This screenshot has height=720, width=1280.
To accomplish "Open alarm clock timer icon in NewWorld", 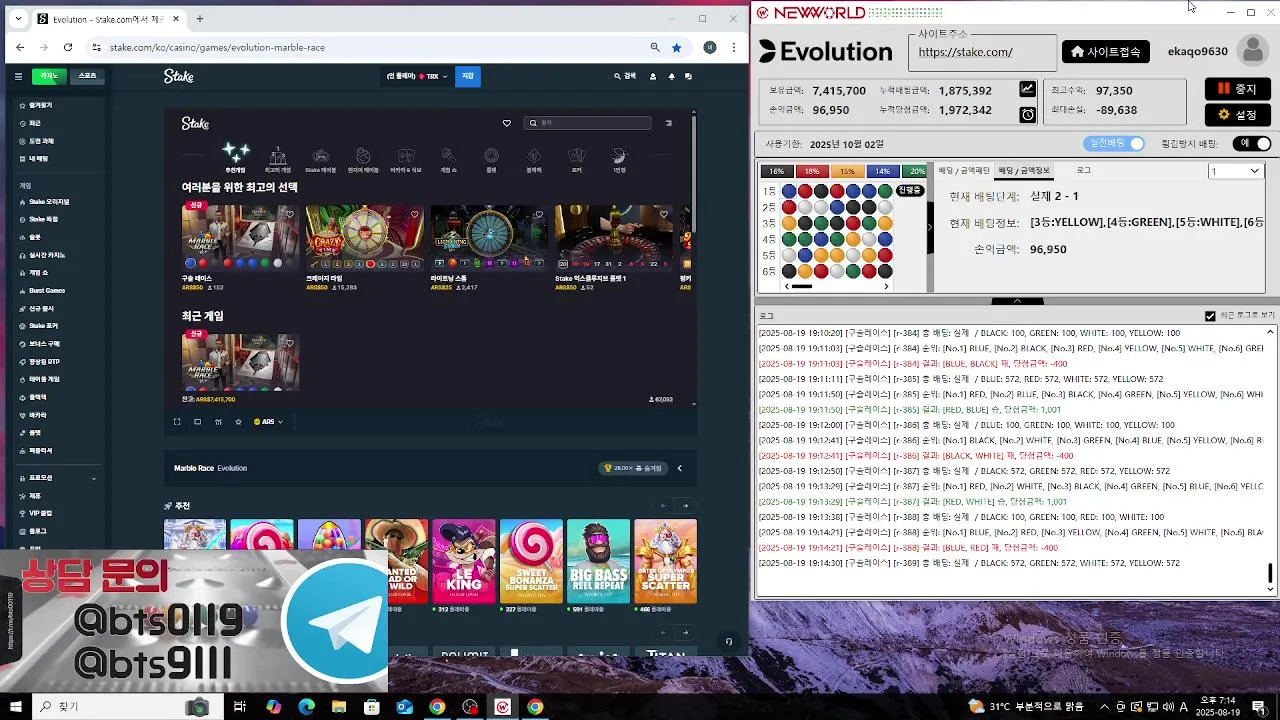I will (x=1028, y=115).
